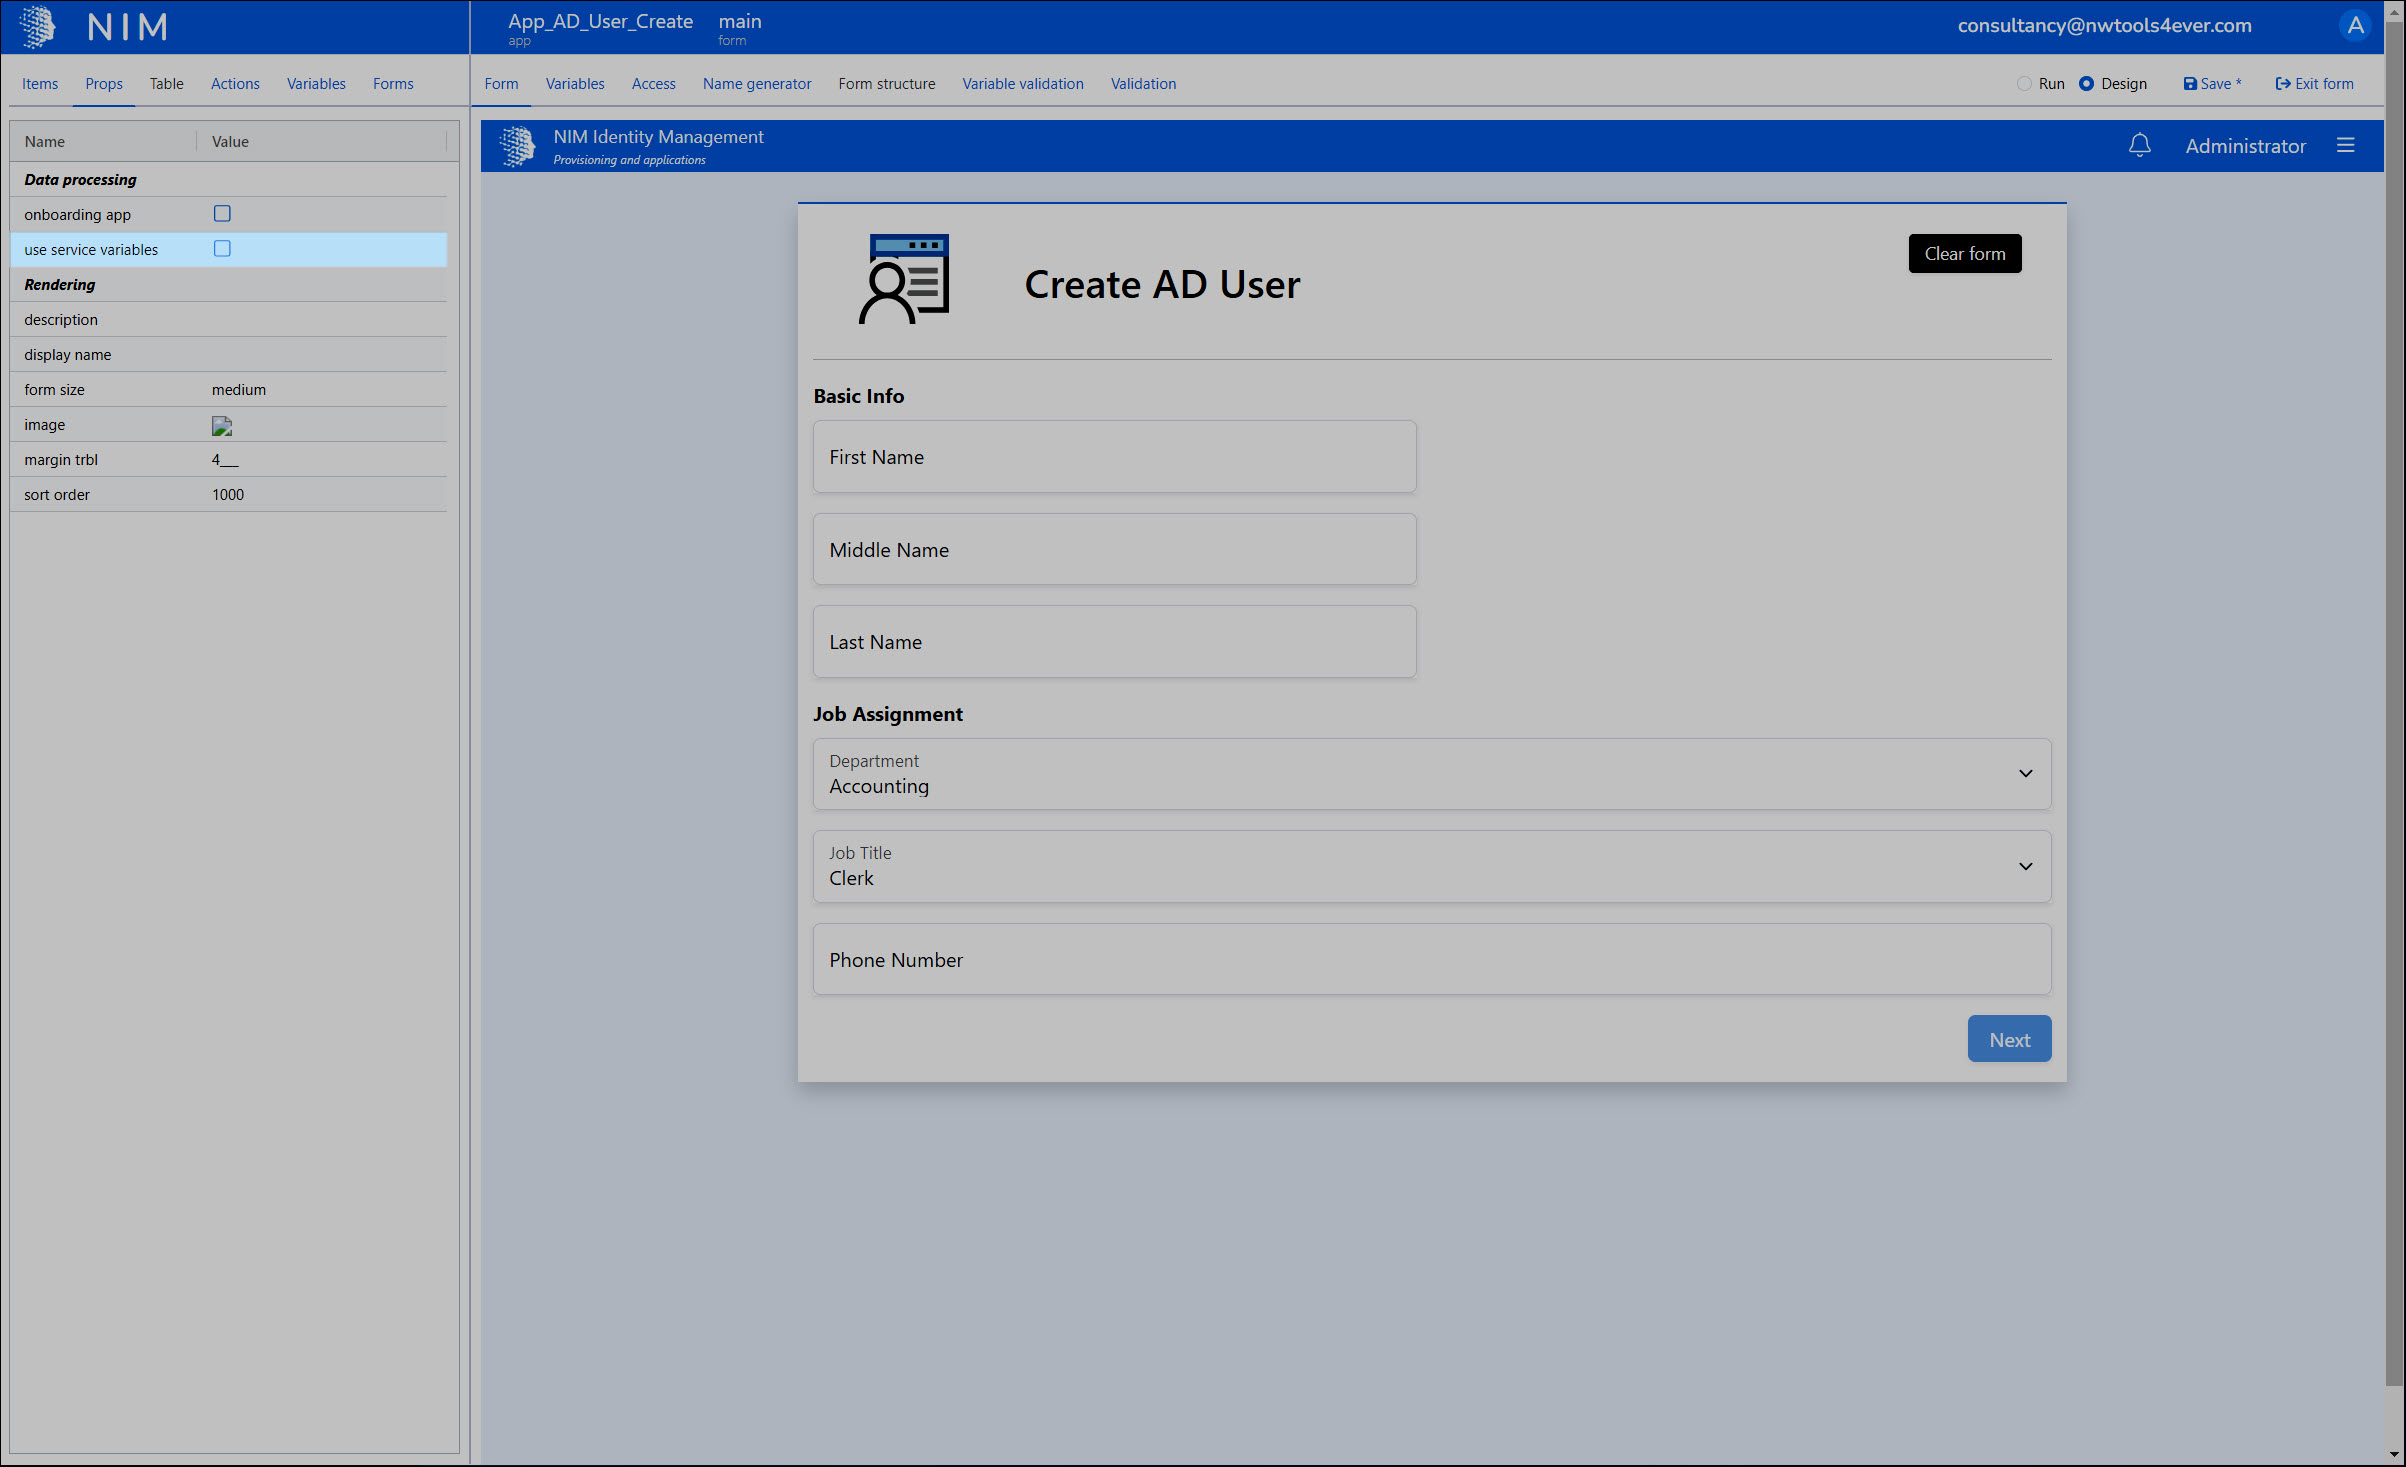Click the form size medium value

point(239,390)
